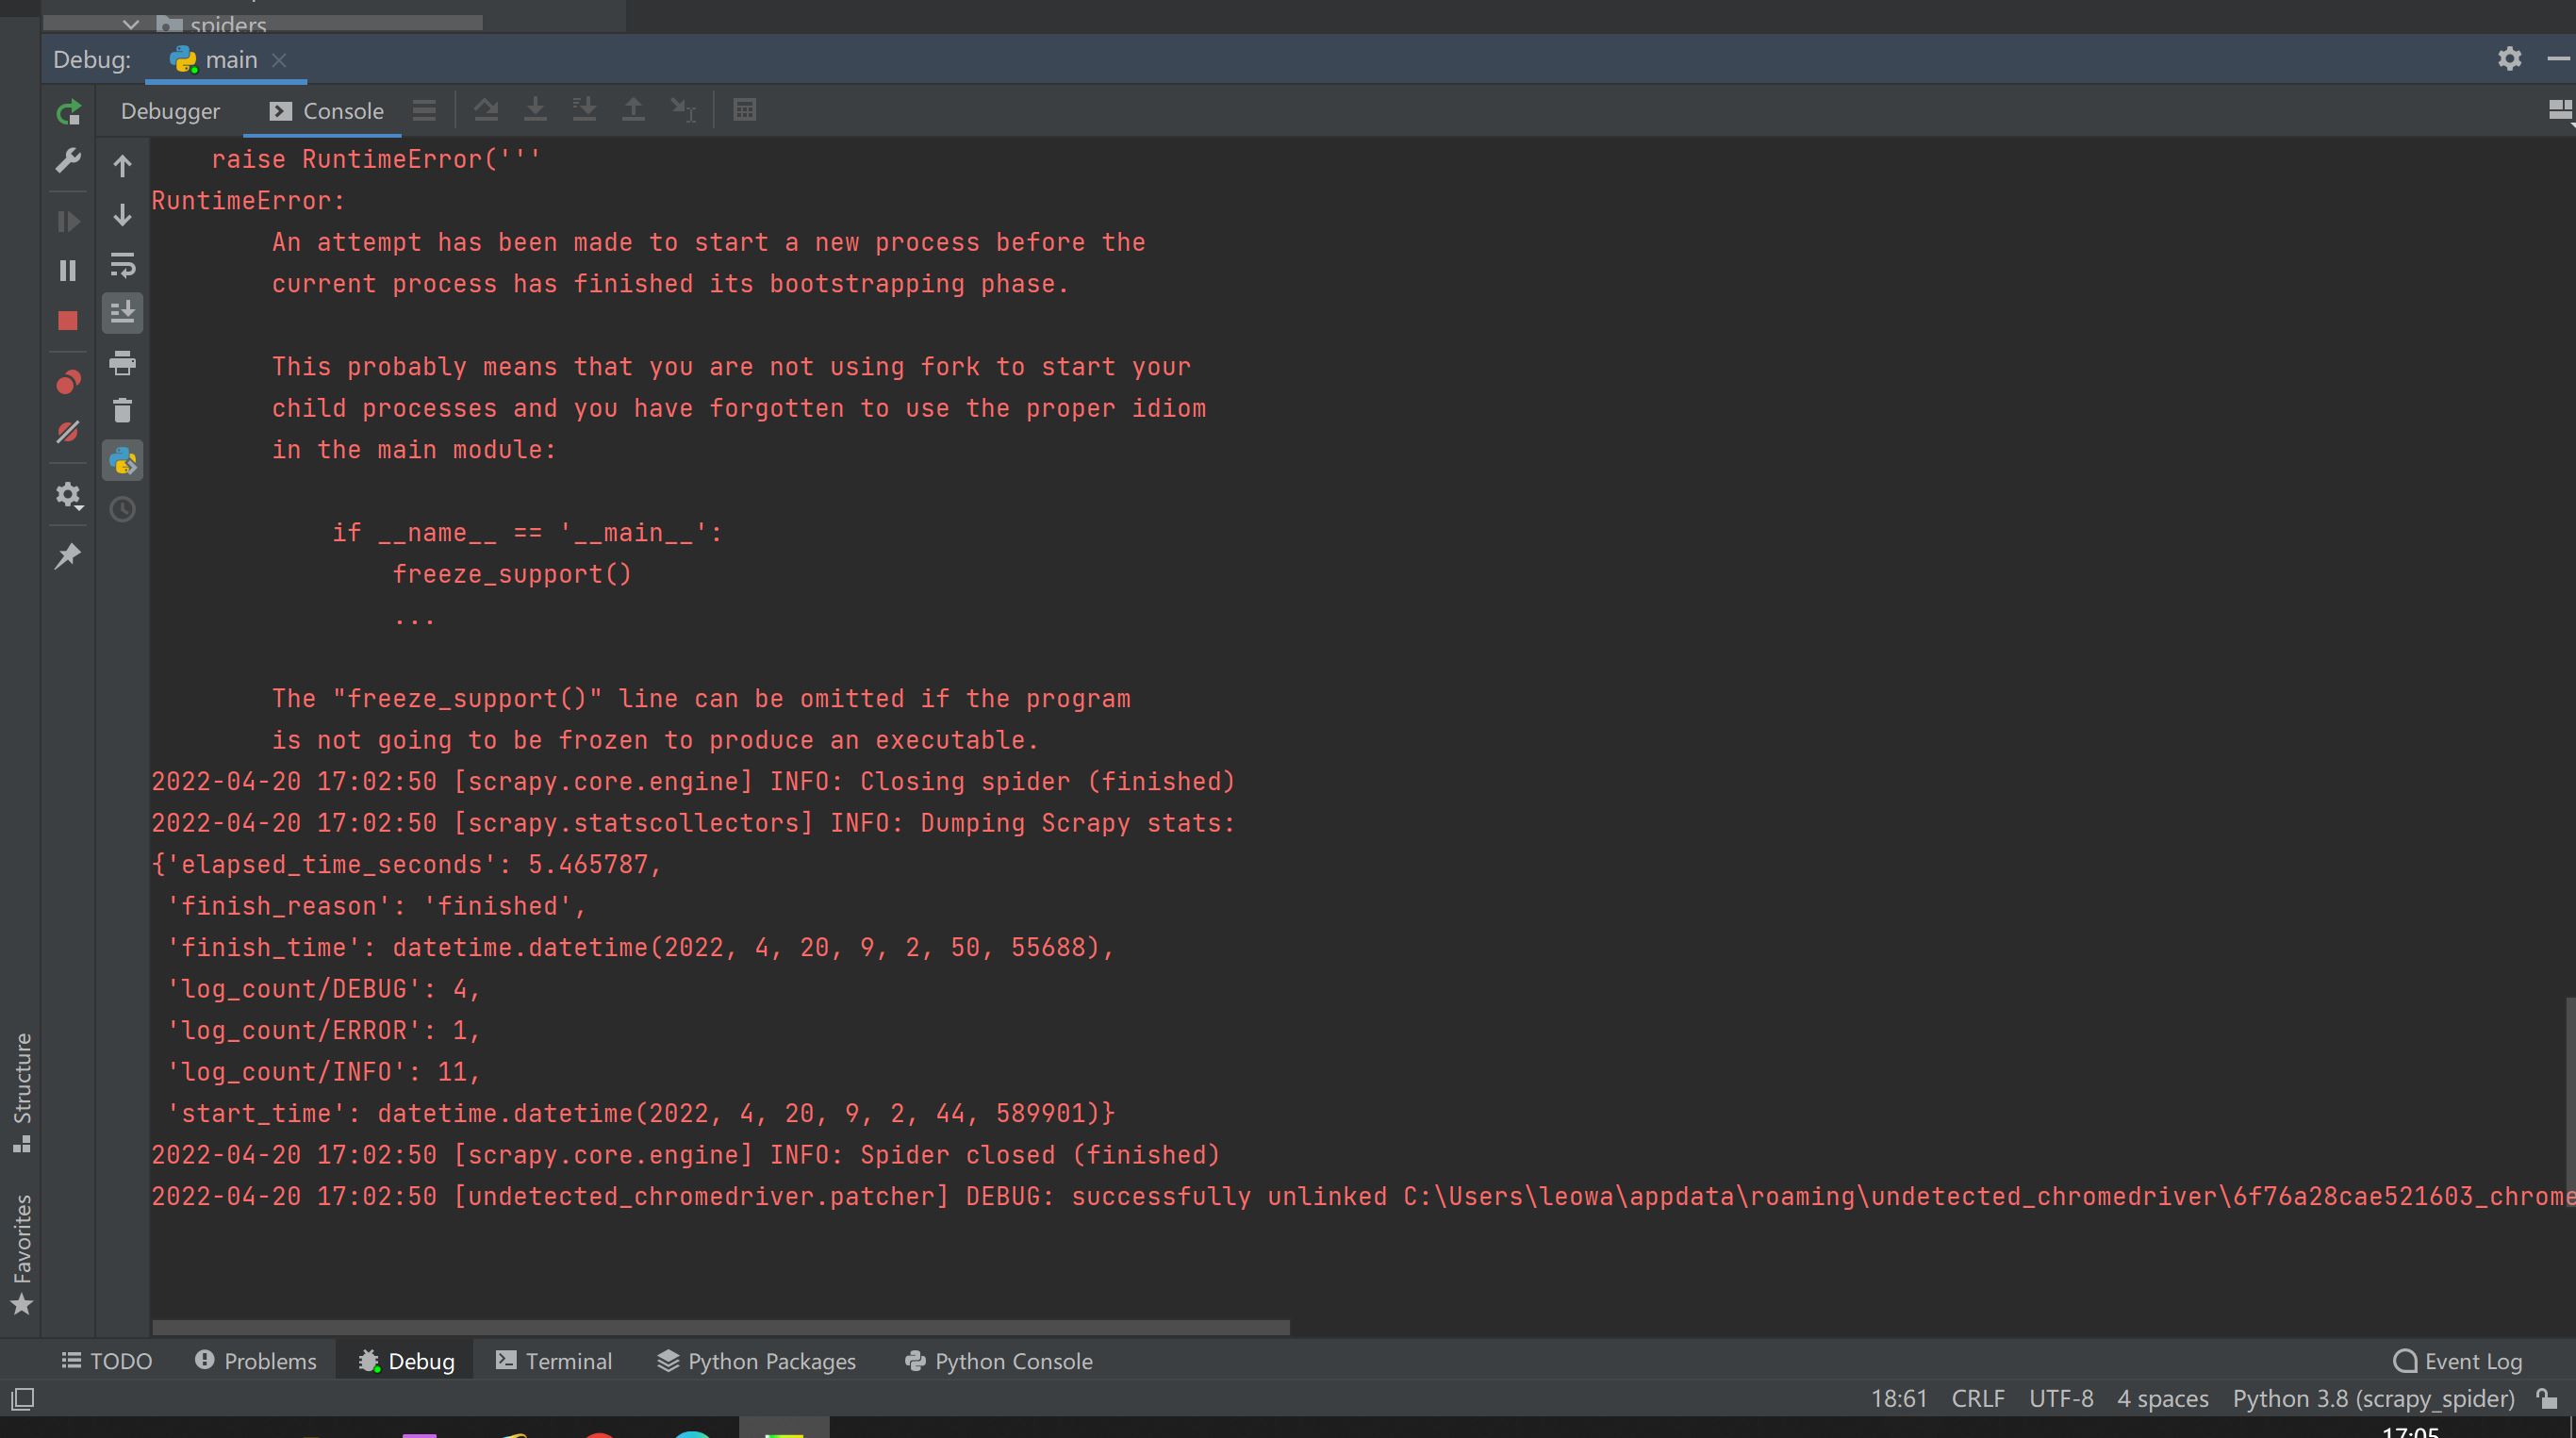The width and height of the screenshot is (2576, 1438).
Task: Close the main debug session tab
Action: click(x=280, y=60)
